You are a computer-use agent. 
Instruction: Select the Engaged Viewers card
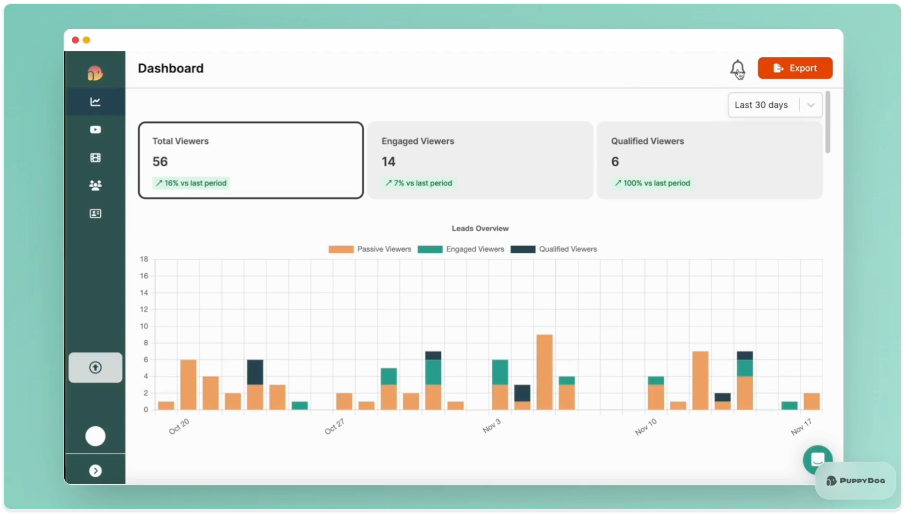tap(480, 160)
